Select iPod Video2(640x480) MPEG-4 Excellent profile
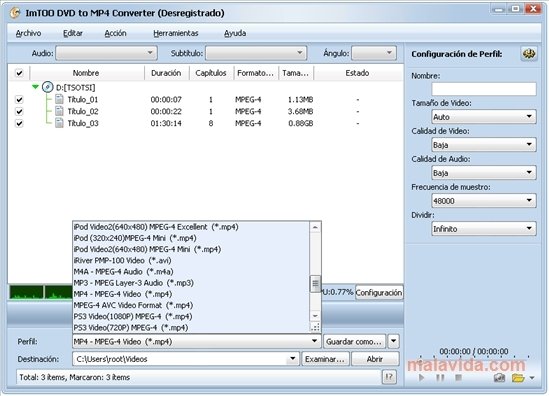549x396 pixels. (191, 227)
